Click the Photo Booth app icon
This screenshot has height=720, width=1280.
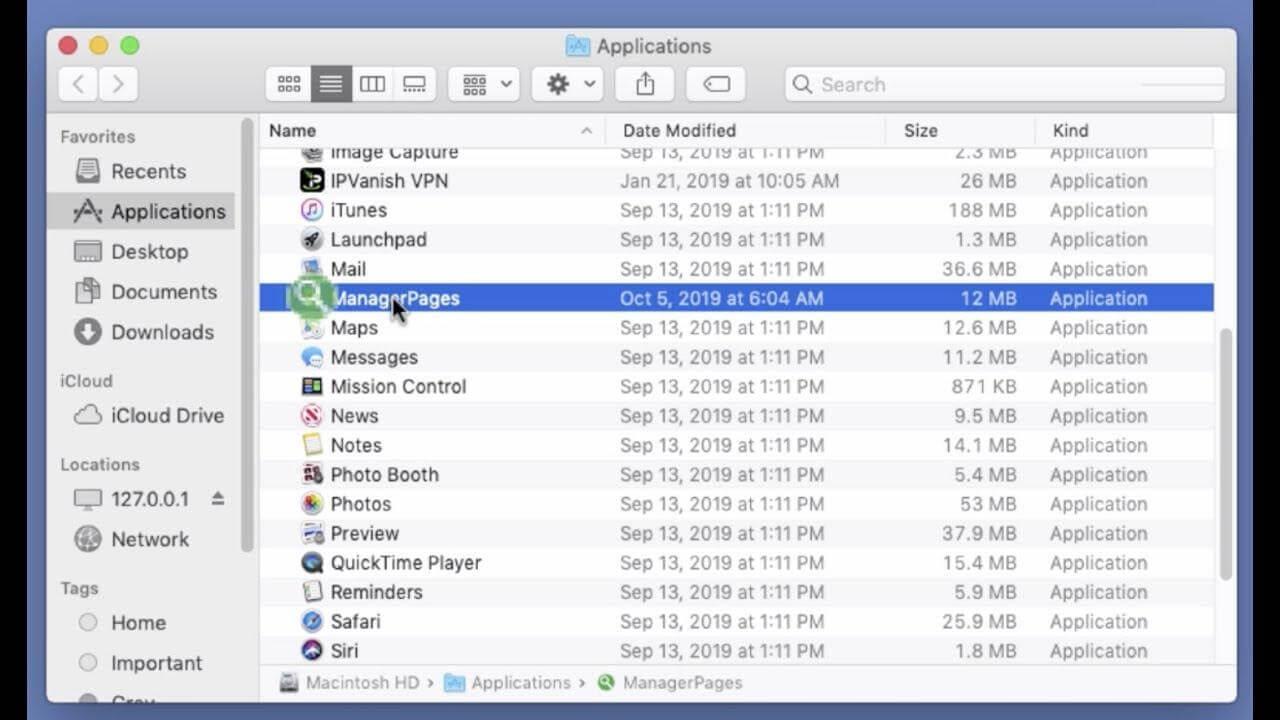[x=312, y=475]
